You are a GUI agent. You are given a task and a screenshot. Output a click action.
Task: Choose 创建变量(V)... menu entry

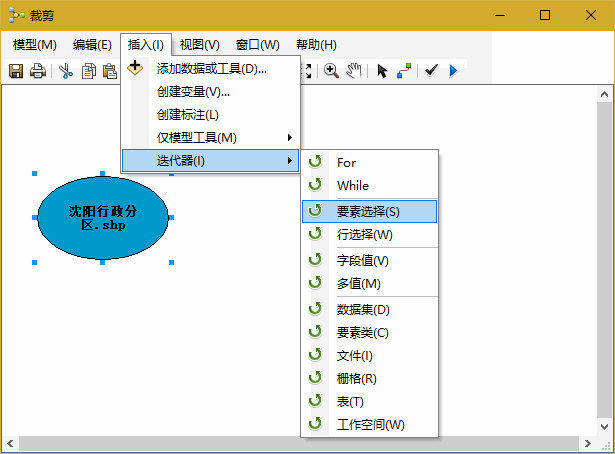click(x=211, y=92)
